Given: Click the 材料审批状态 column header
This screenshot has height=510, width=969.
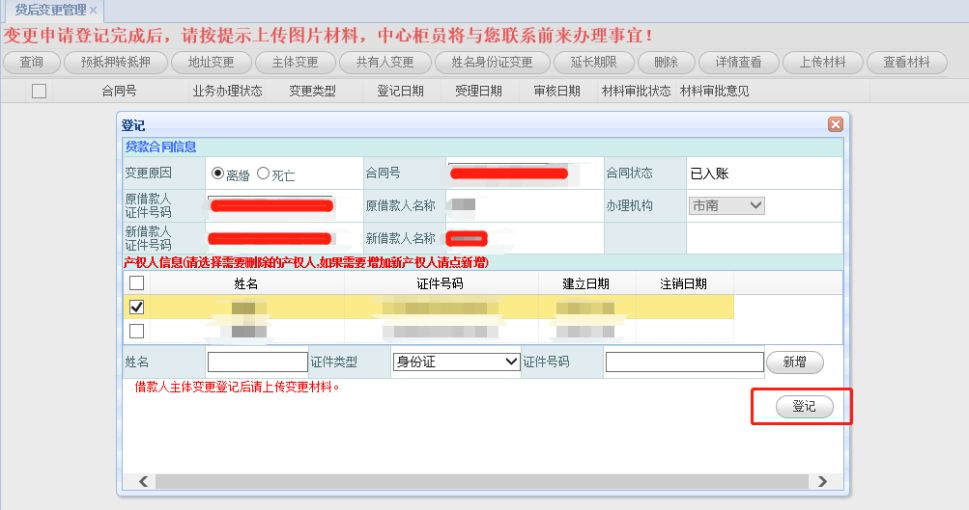Looking at the screenshot, I should point(636,91).
